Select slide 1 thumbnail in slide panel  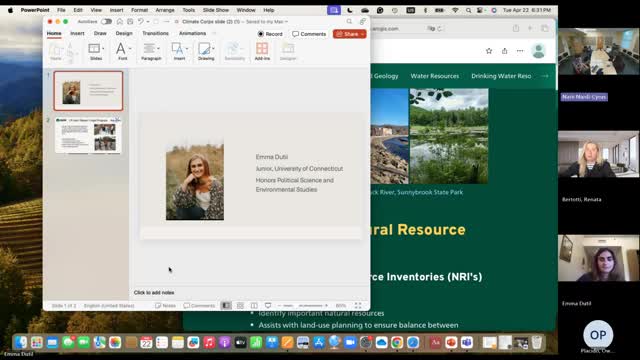(88, 91)
